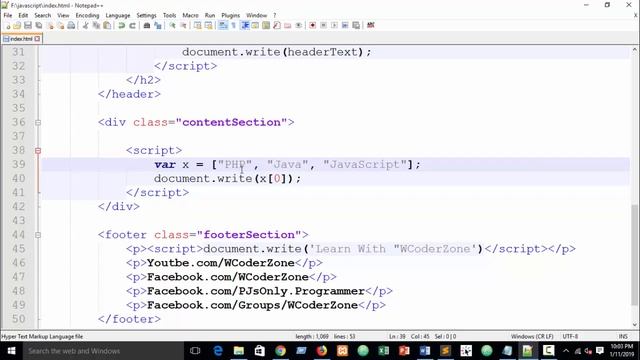The height and width of the screenshot is (360, 640).
Task: Open Firefox from the taskbar
Action: pos(322,351)
